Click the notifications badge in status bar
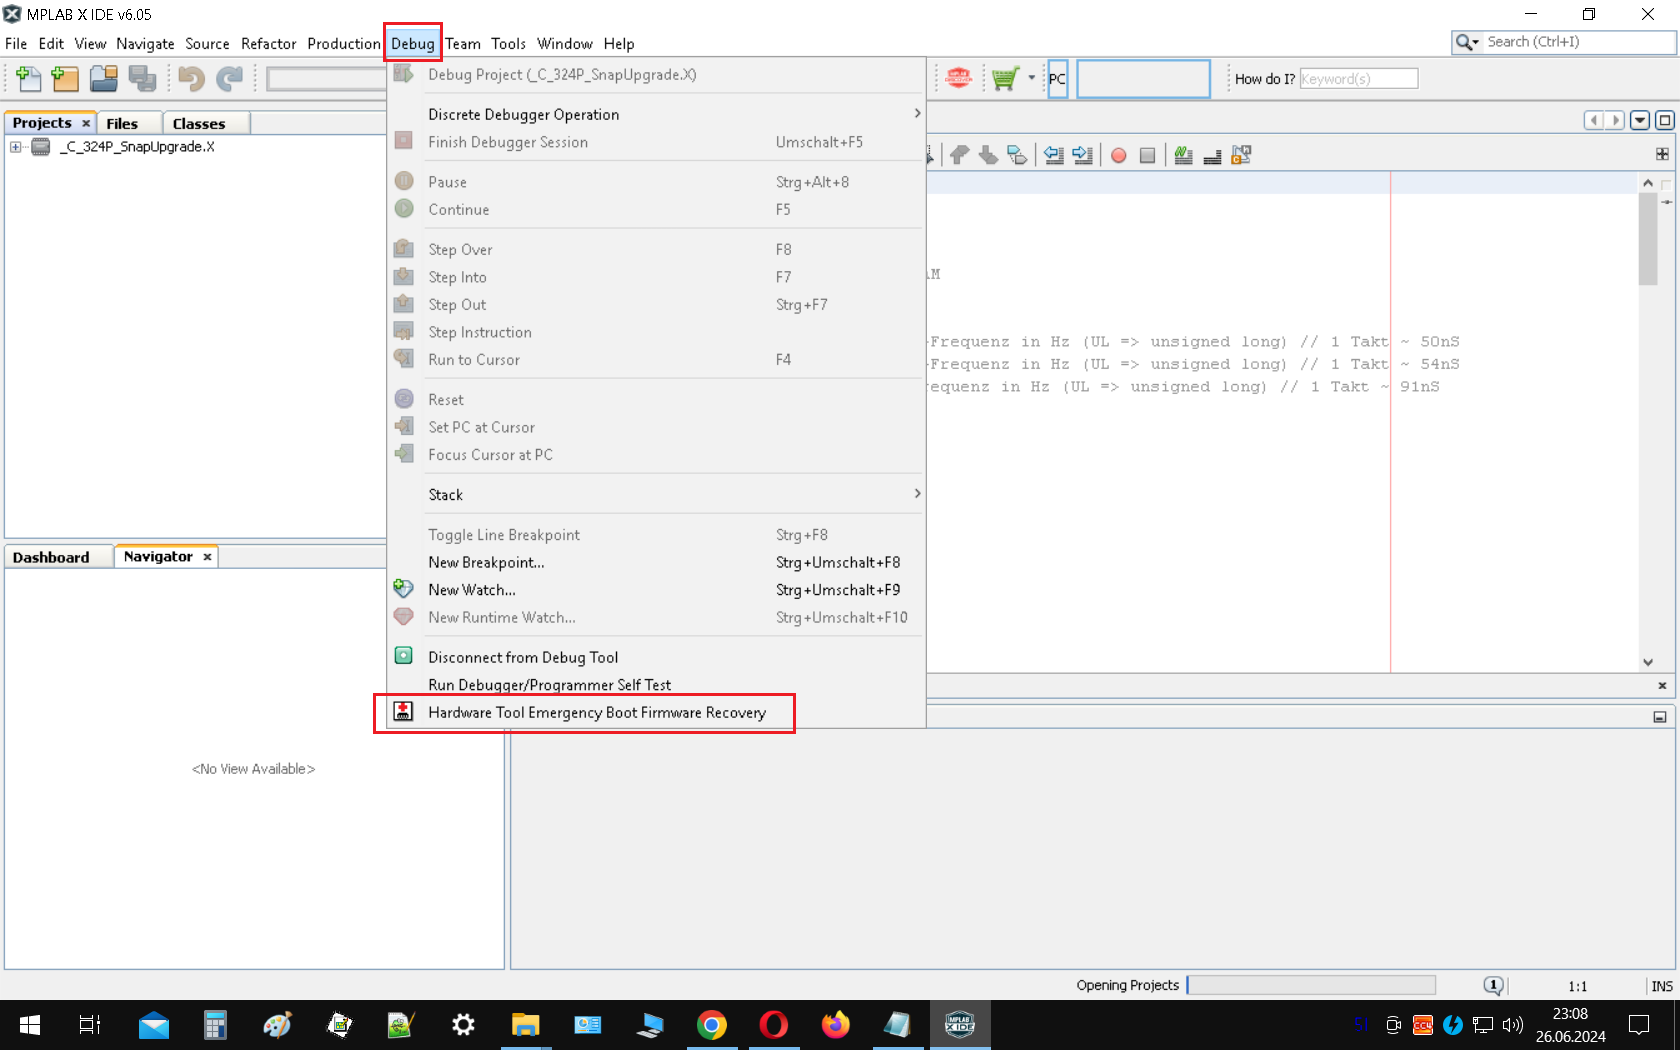The height and width of the screenshot is (1055, 1680). tap(1493, 985)
